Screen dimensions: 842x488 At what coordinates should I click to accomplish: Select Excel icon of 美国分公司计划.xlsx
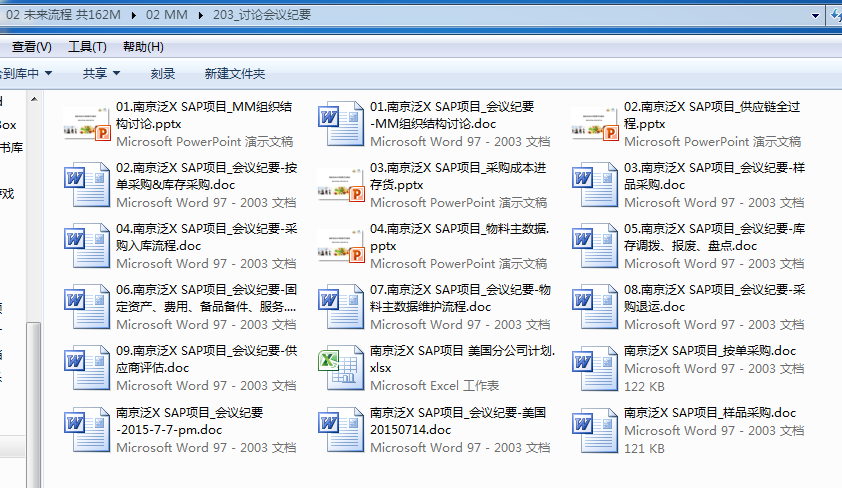click(340, 368)
